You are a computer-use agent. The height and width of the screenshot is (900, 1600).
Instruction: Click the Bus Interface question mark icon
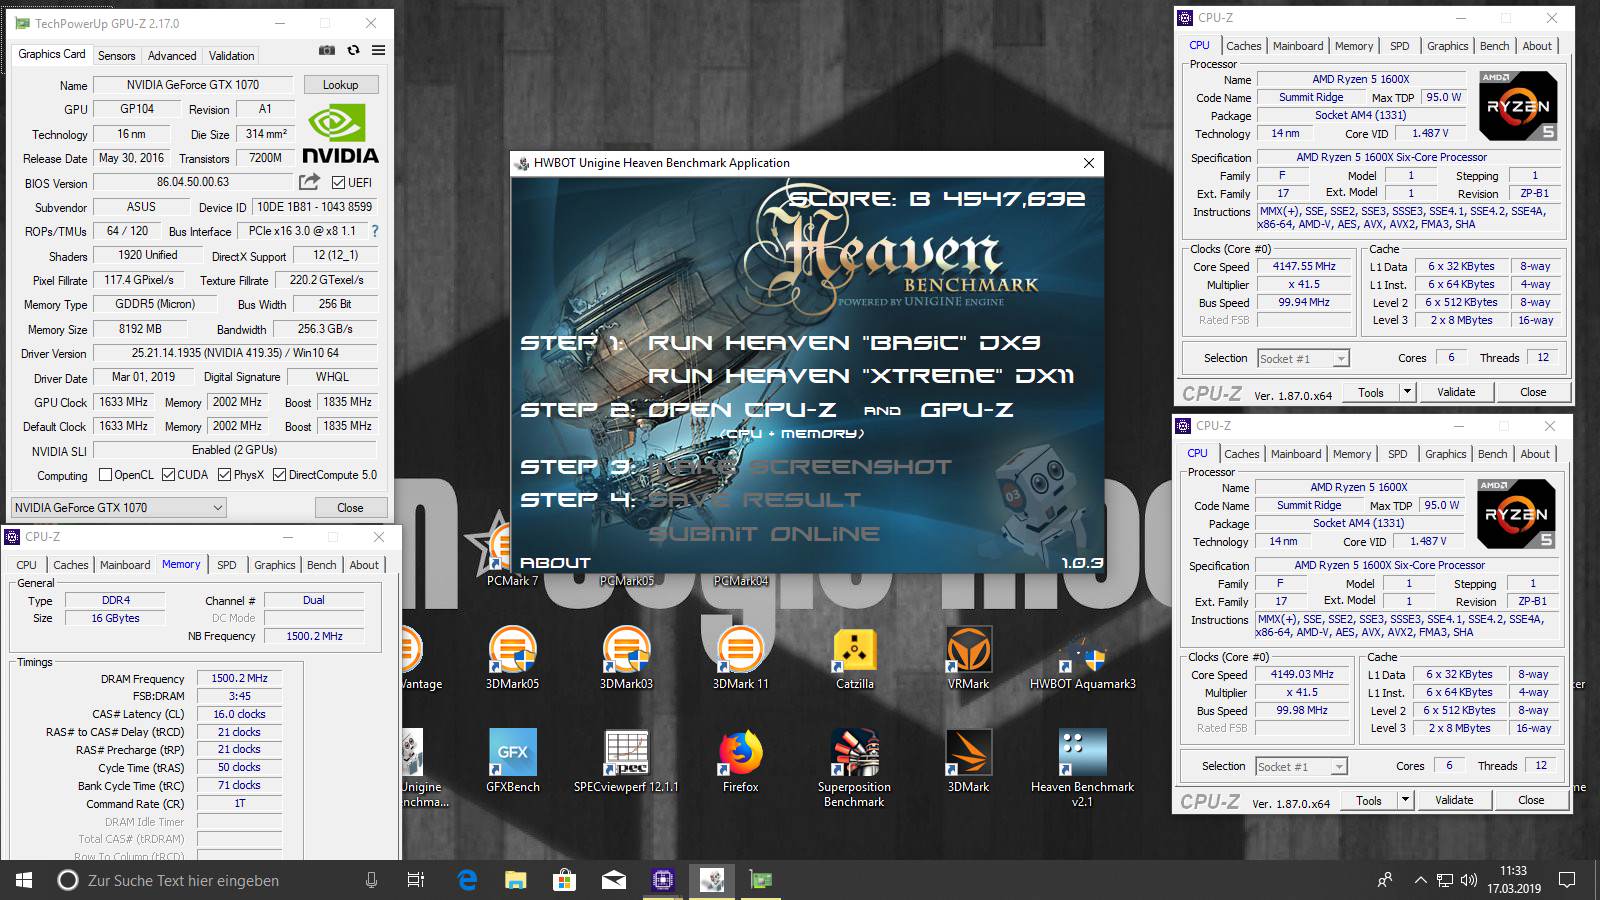point(375,231)
